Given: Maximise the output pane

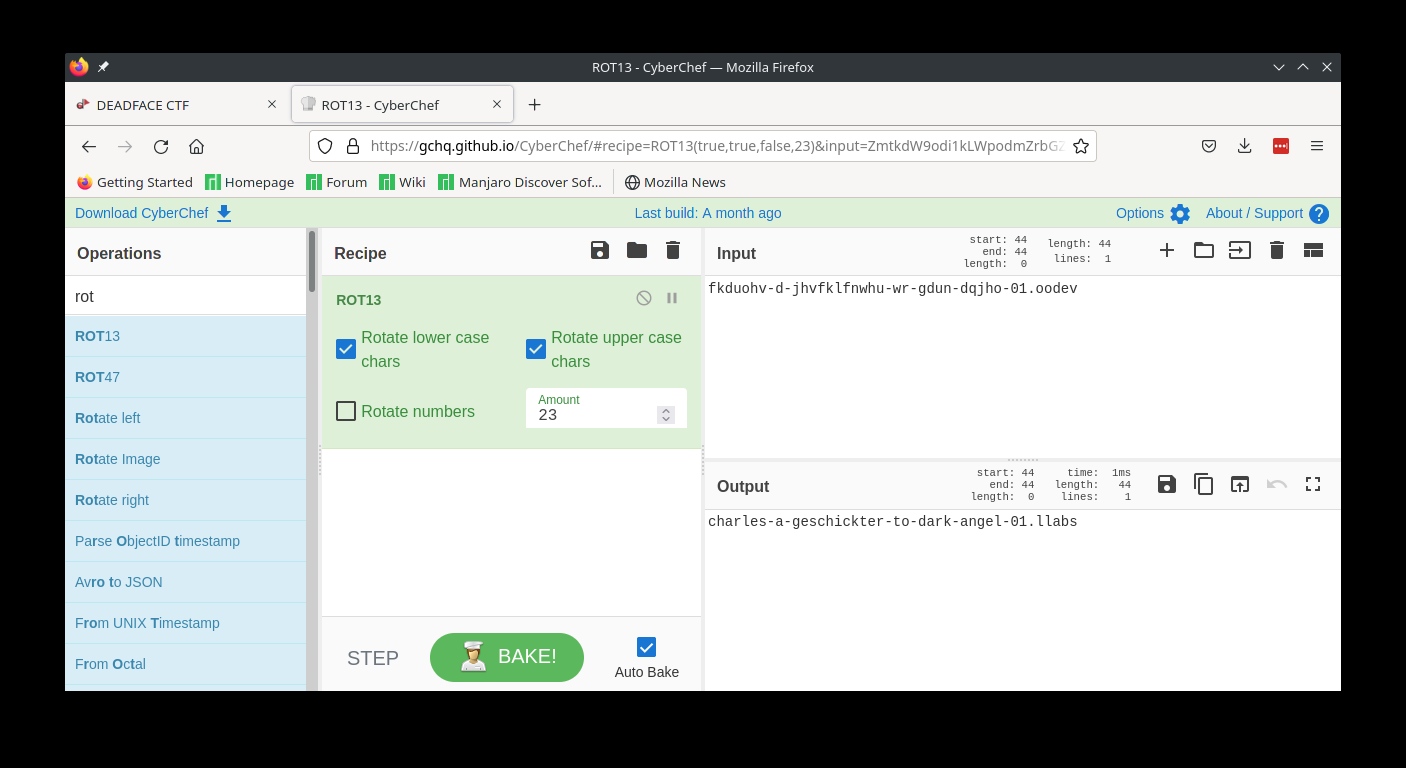Looking at the screenshot, I should [1313, 484].
